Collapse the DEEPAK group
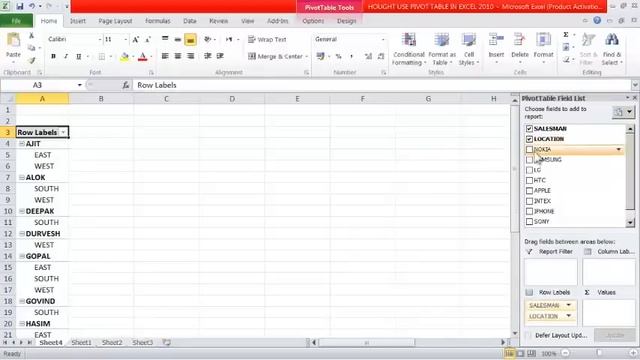Image resolution: width=640 pixels, height=360 pixels. pyautogui.click(x=22, y=211)
